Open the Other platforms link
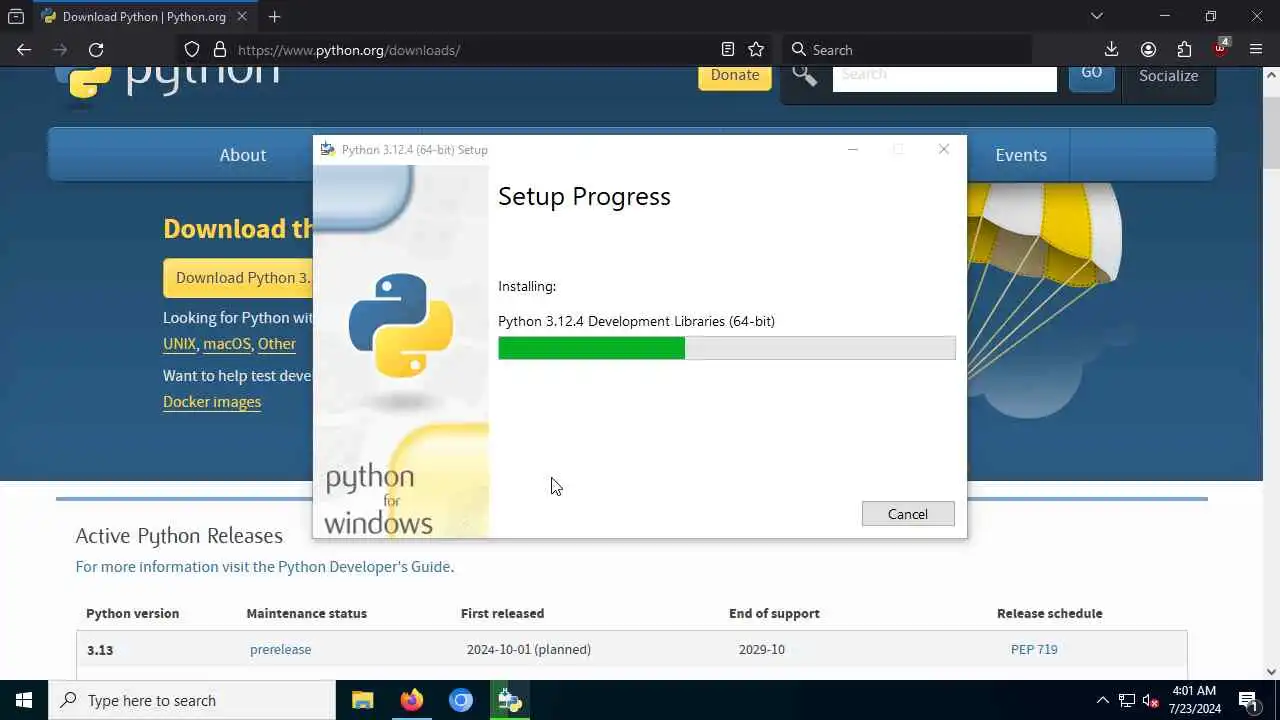Screen dimensions: 1280x720 click(277, 344)
